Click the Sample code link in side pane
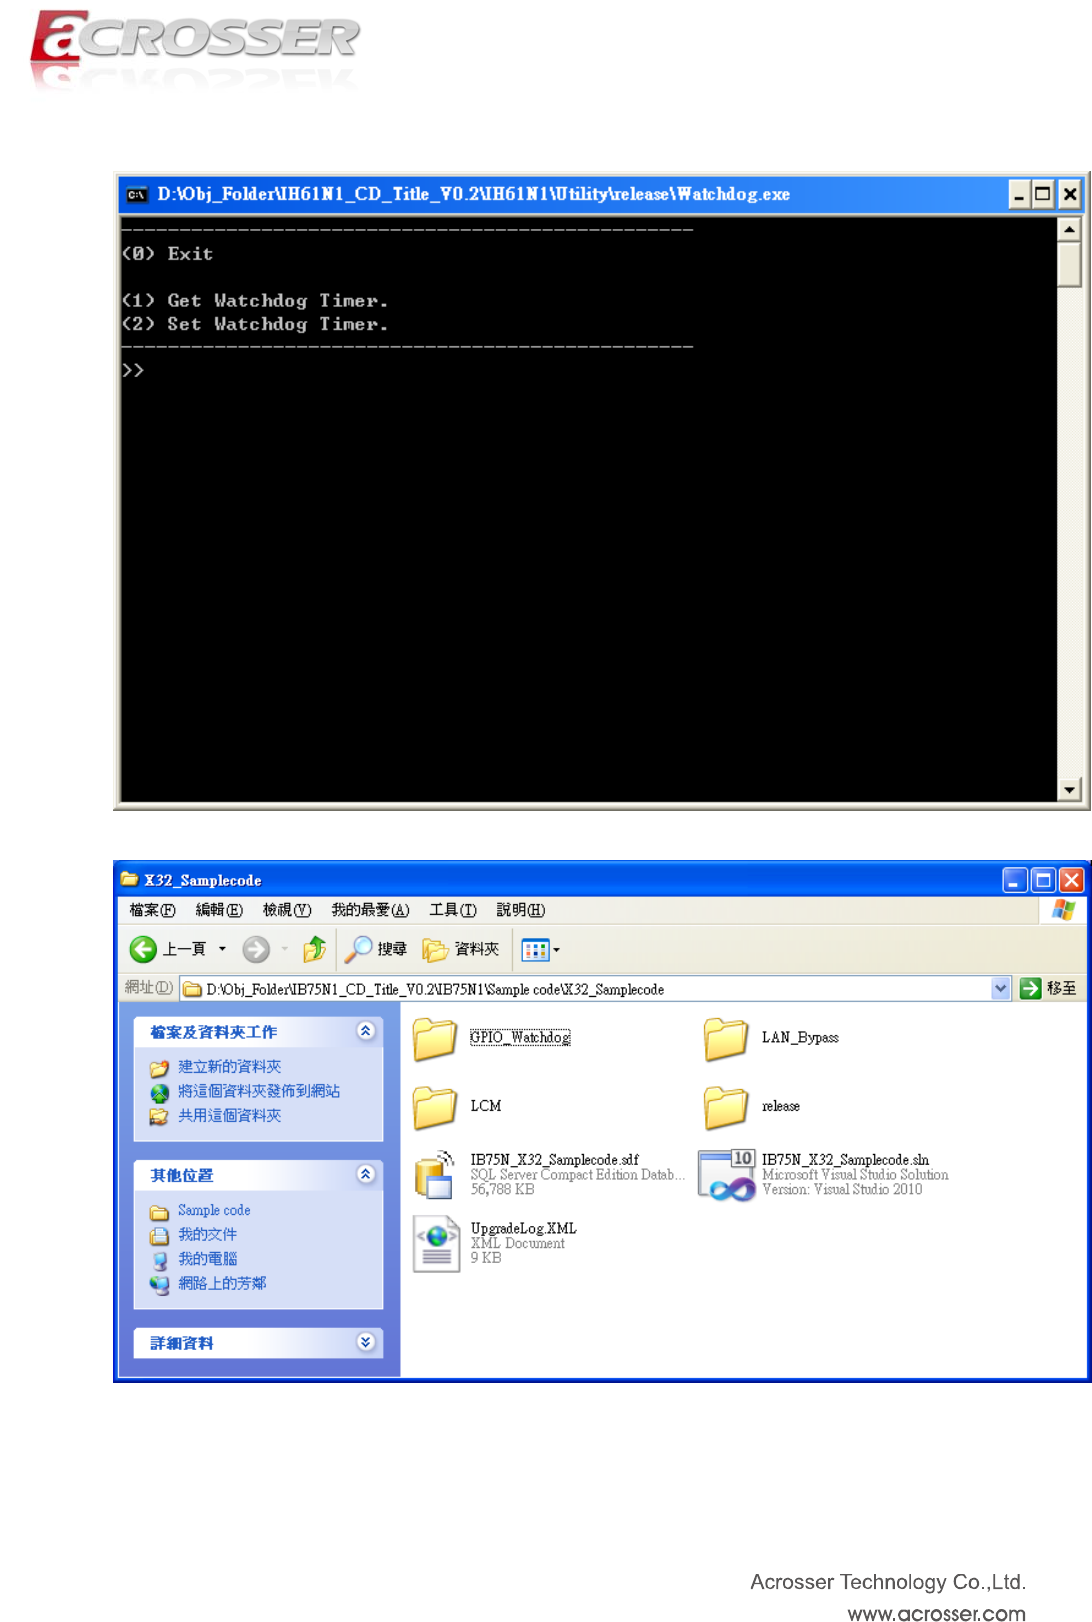The image size is (1092, 1622). 214,1210
